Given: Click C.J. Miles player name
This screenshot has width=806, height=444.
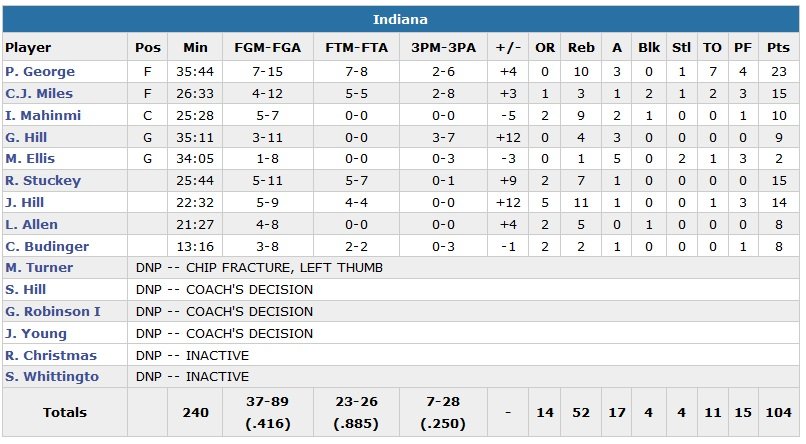Looking at the screenshot, I should (x=39, y=94).
